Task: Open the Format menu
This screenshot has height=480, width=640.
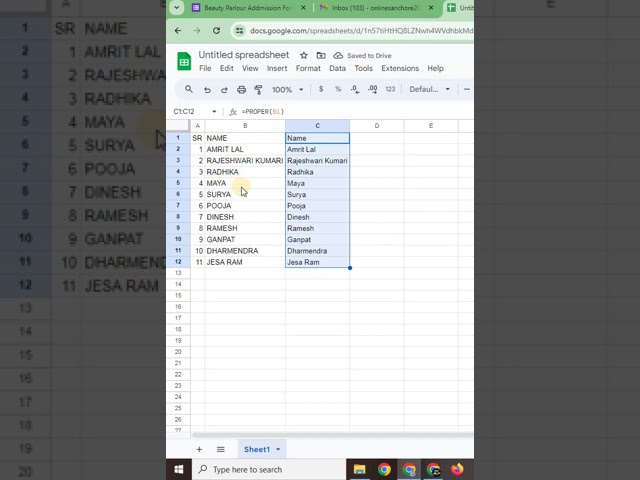Action: tap(308, 68)
